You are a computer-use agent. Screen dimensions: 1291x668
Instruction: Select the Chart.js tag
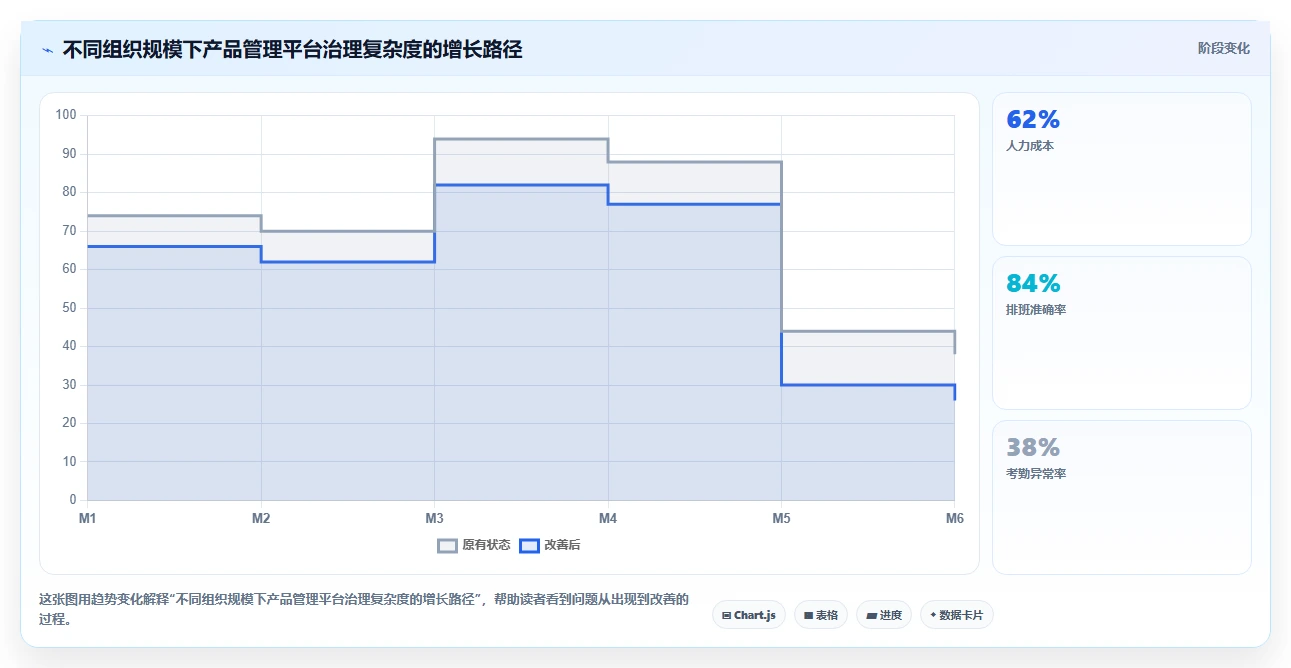click(749, 615)
